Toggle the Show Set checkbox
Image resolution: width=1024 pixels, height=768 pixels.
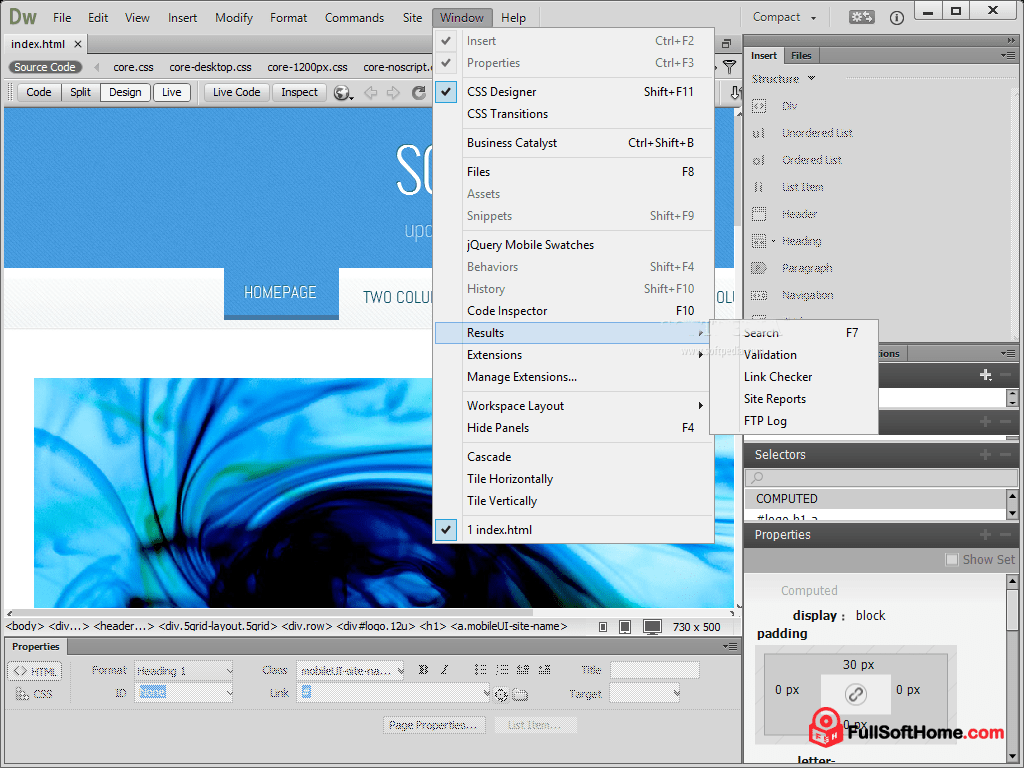(x=952, y=560)
